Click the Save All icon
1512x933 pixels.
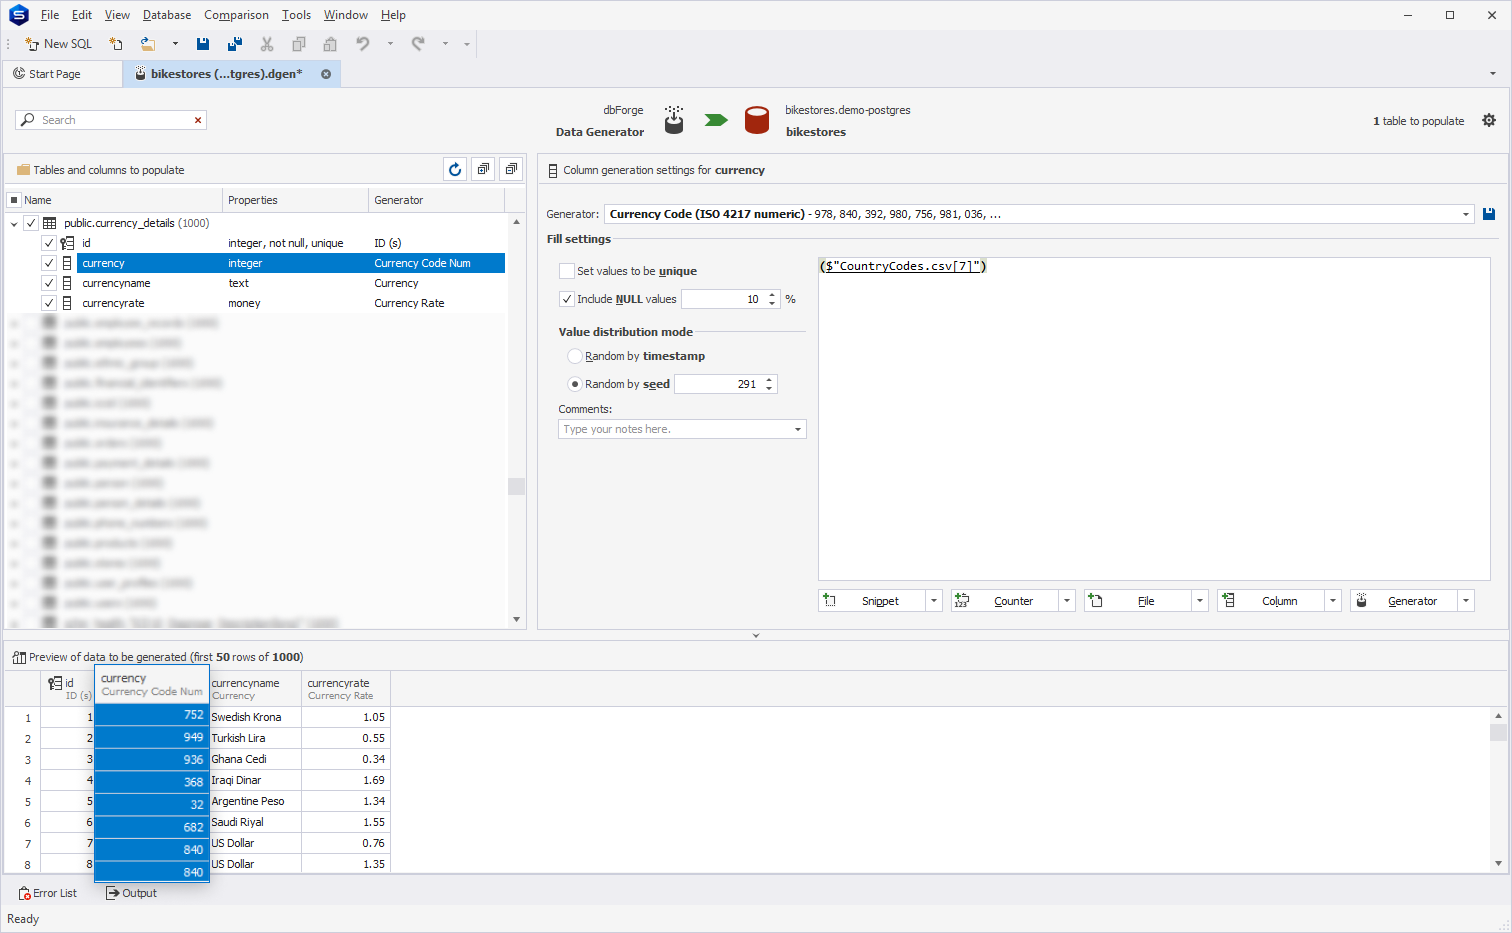click(x=235, y=44)
